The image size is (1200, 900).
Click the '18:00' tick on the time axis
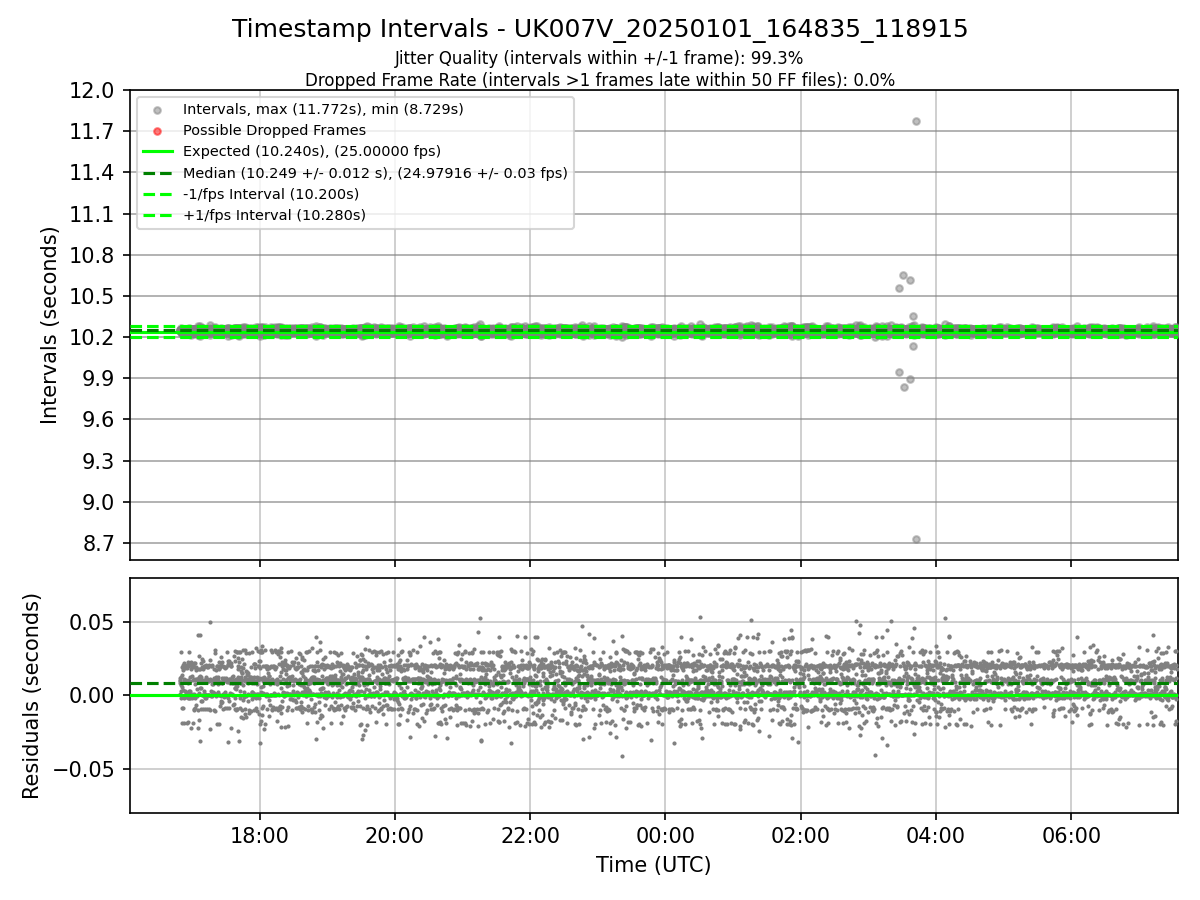click(x=260, y=835)
